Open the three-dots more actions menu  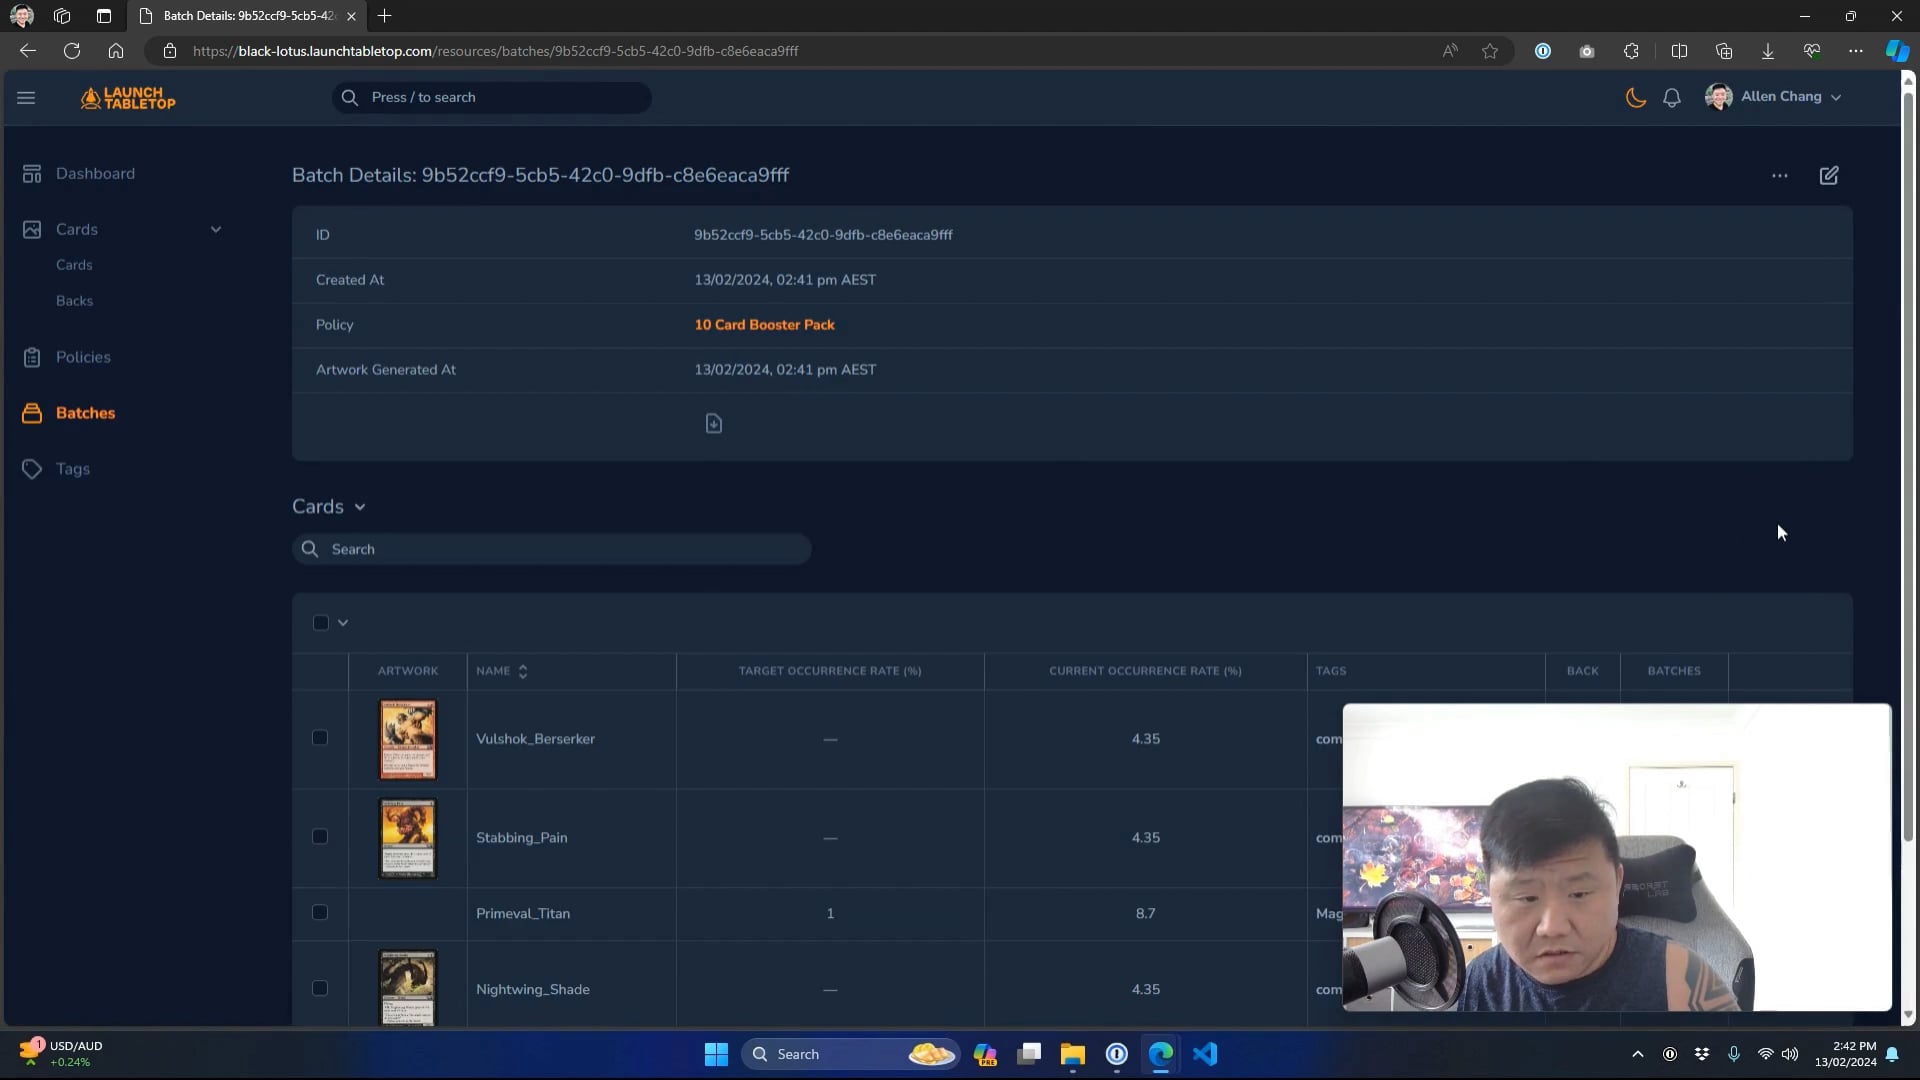(1779, 176)
